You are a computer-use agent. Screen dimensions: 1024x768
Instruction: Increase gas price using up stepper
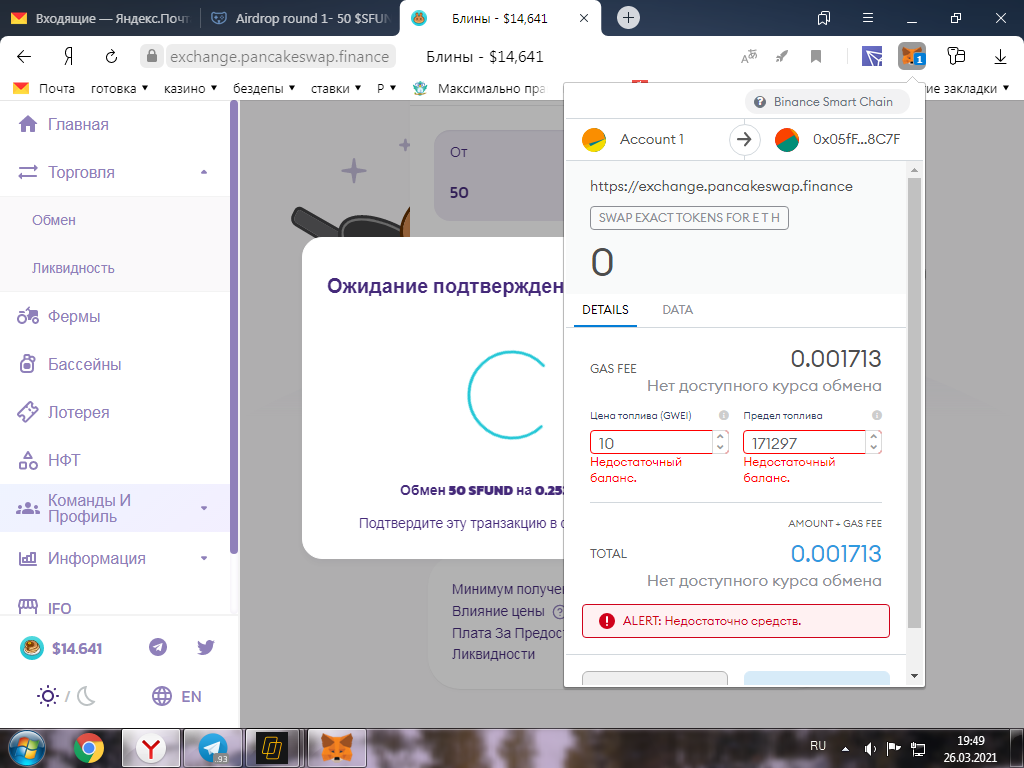[720, 437]
